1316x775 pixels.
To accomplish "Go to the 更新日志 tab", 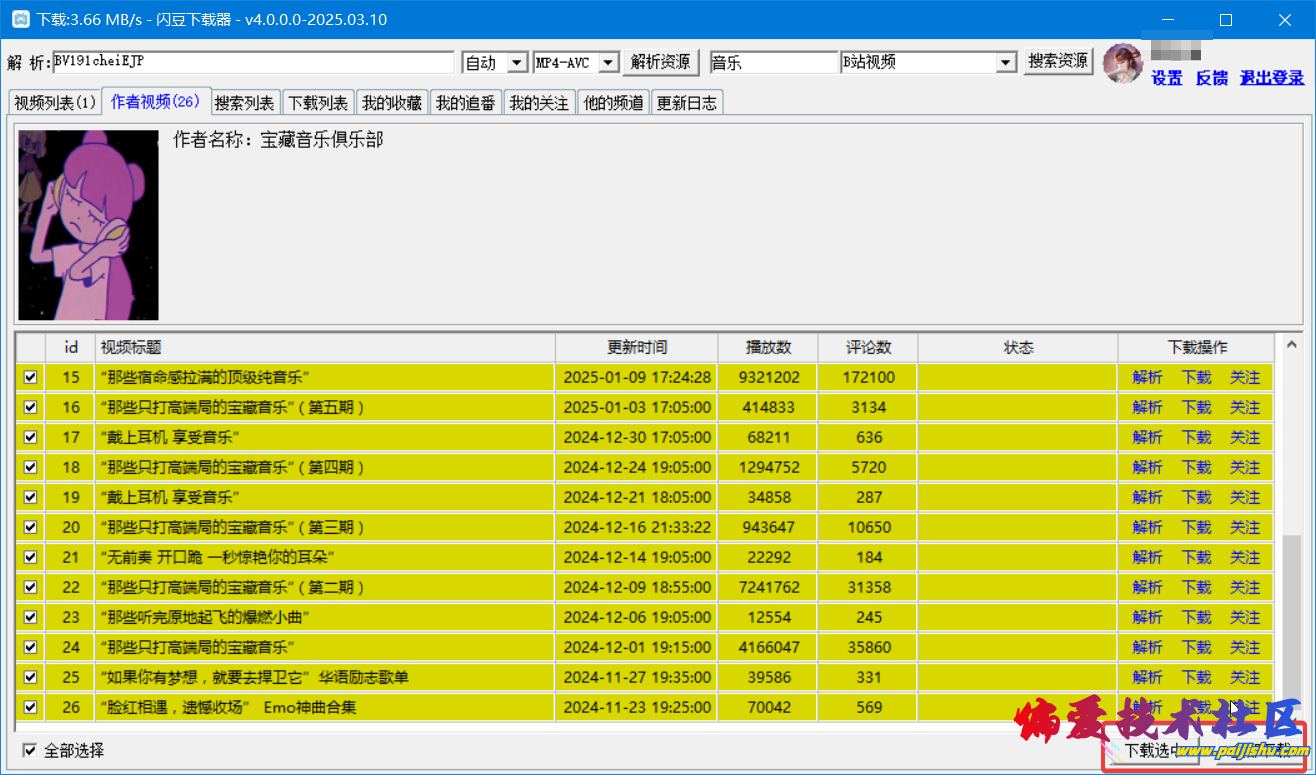I will pyautogui.click(x=686, y=103).
